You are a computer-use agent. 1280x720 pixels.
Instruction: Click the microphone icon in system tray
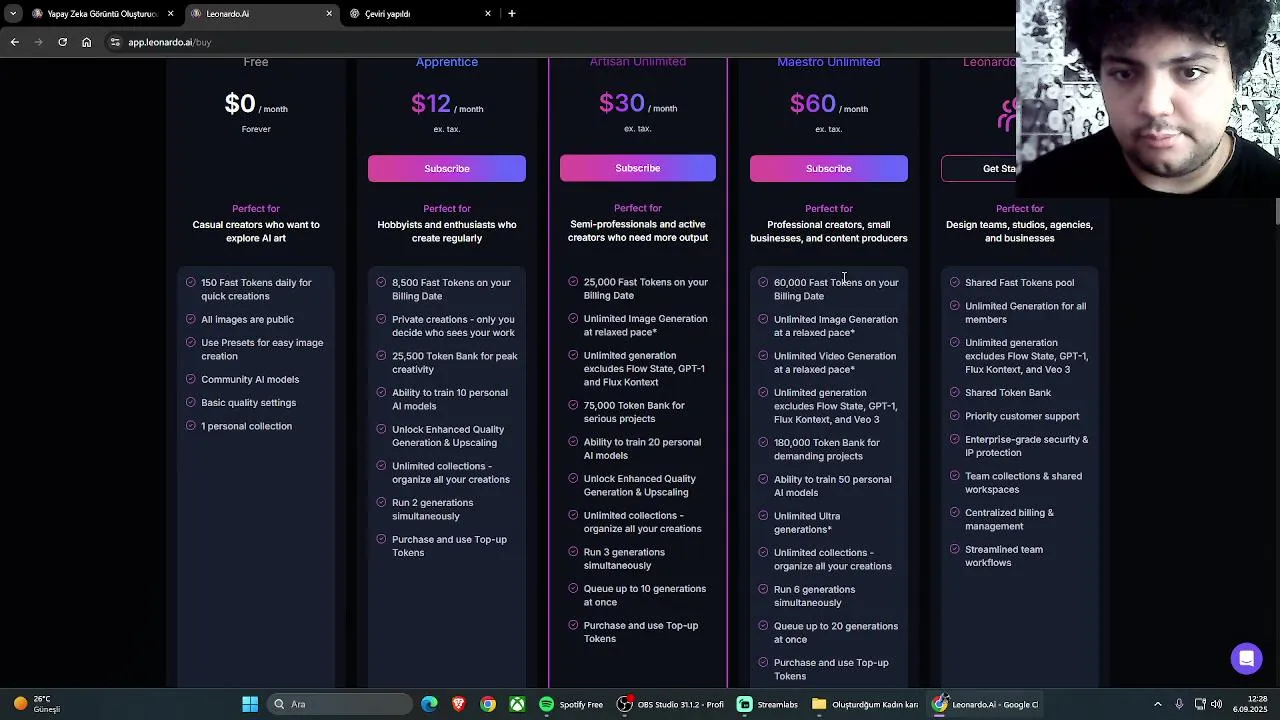(x=1179, y=704)
